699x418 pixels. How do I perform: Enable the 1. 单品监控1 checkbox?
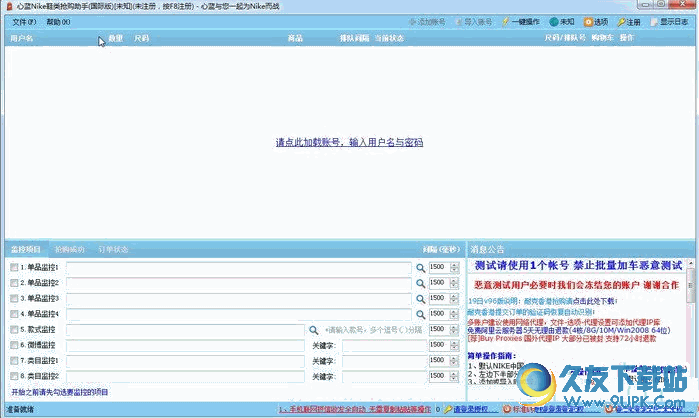pos(14,267)
